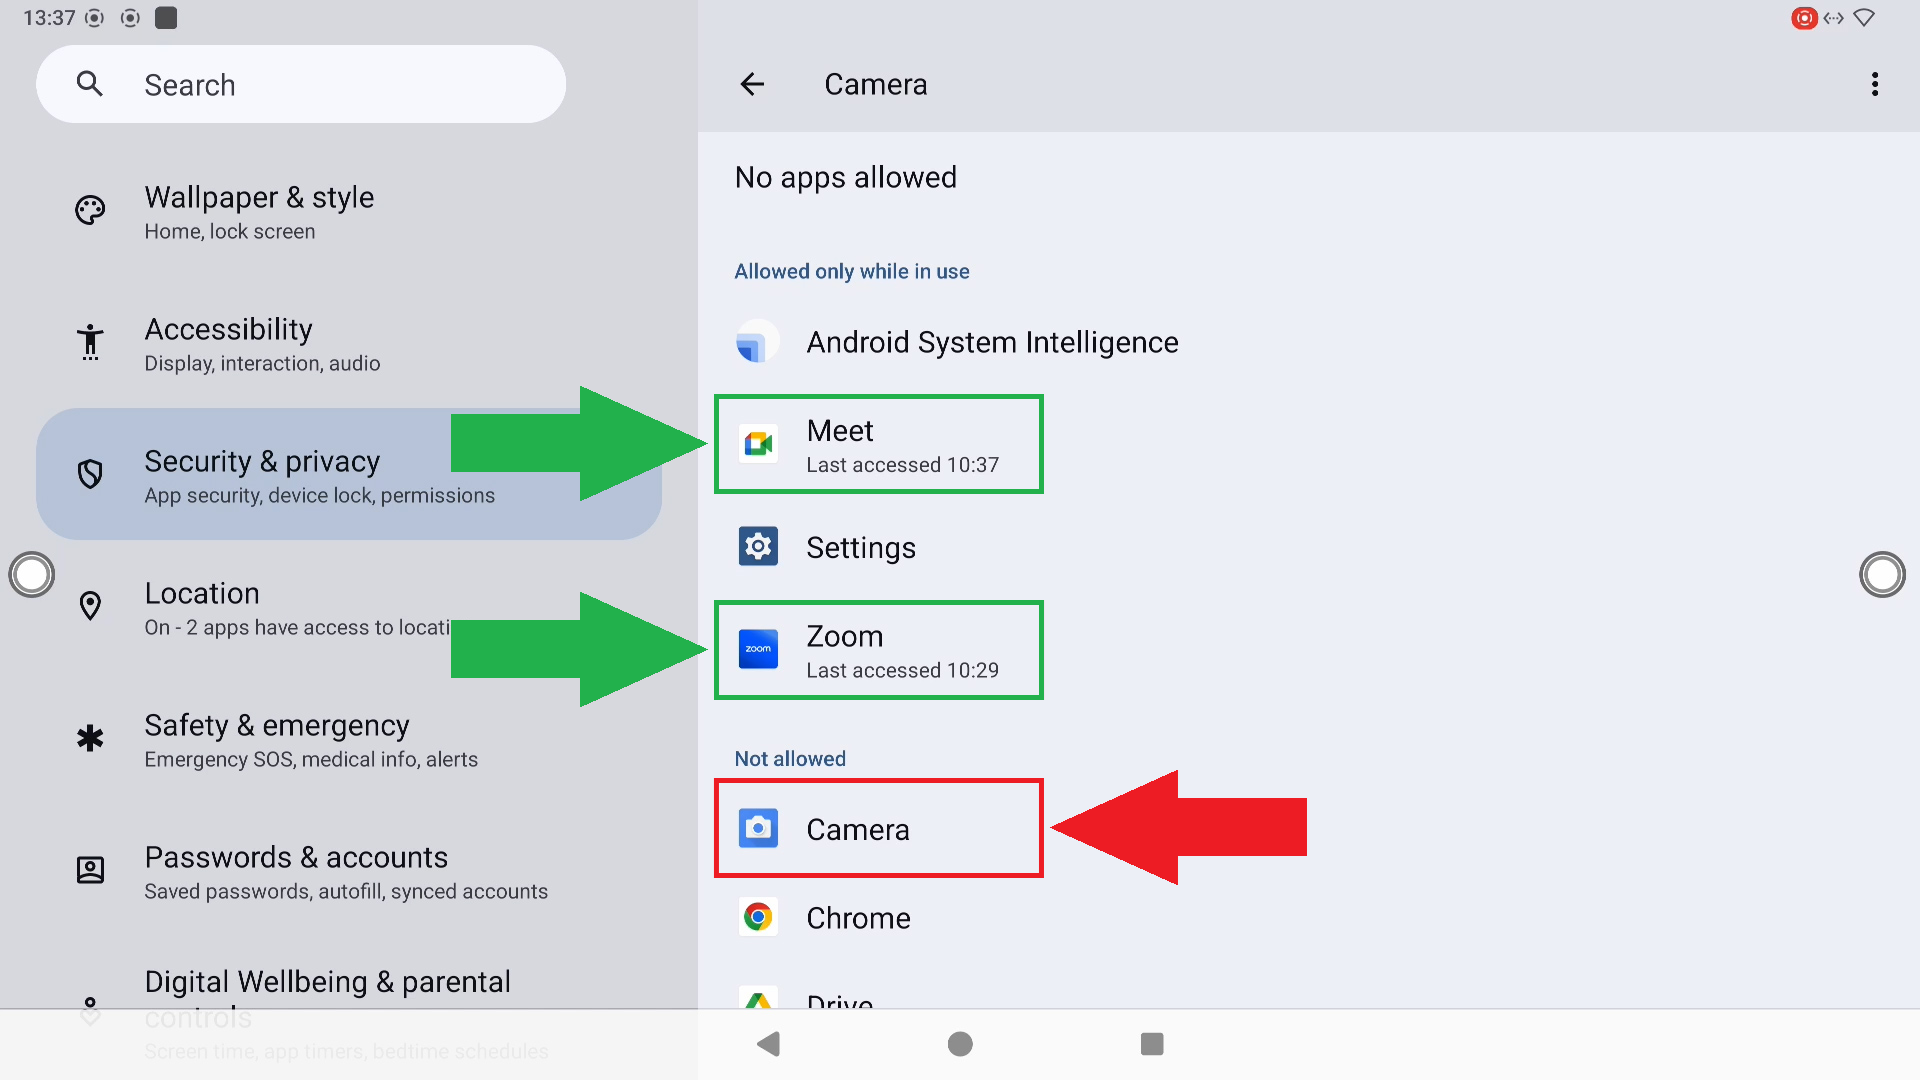The width and height of the screenshot is (1920, 1080).
Task: Tap the search magnifier icon
Action: (x=90, y=84)
